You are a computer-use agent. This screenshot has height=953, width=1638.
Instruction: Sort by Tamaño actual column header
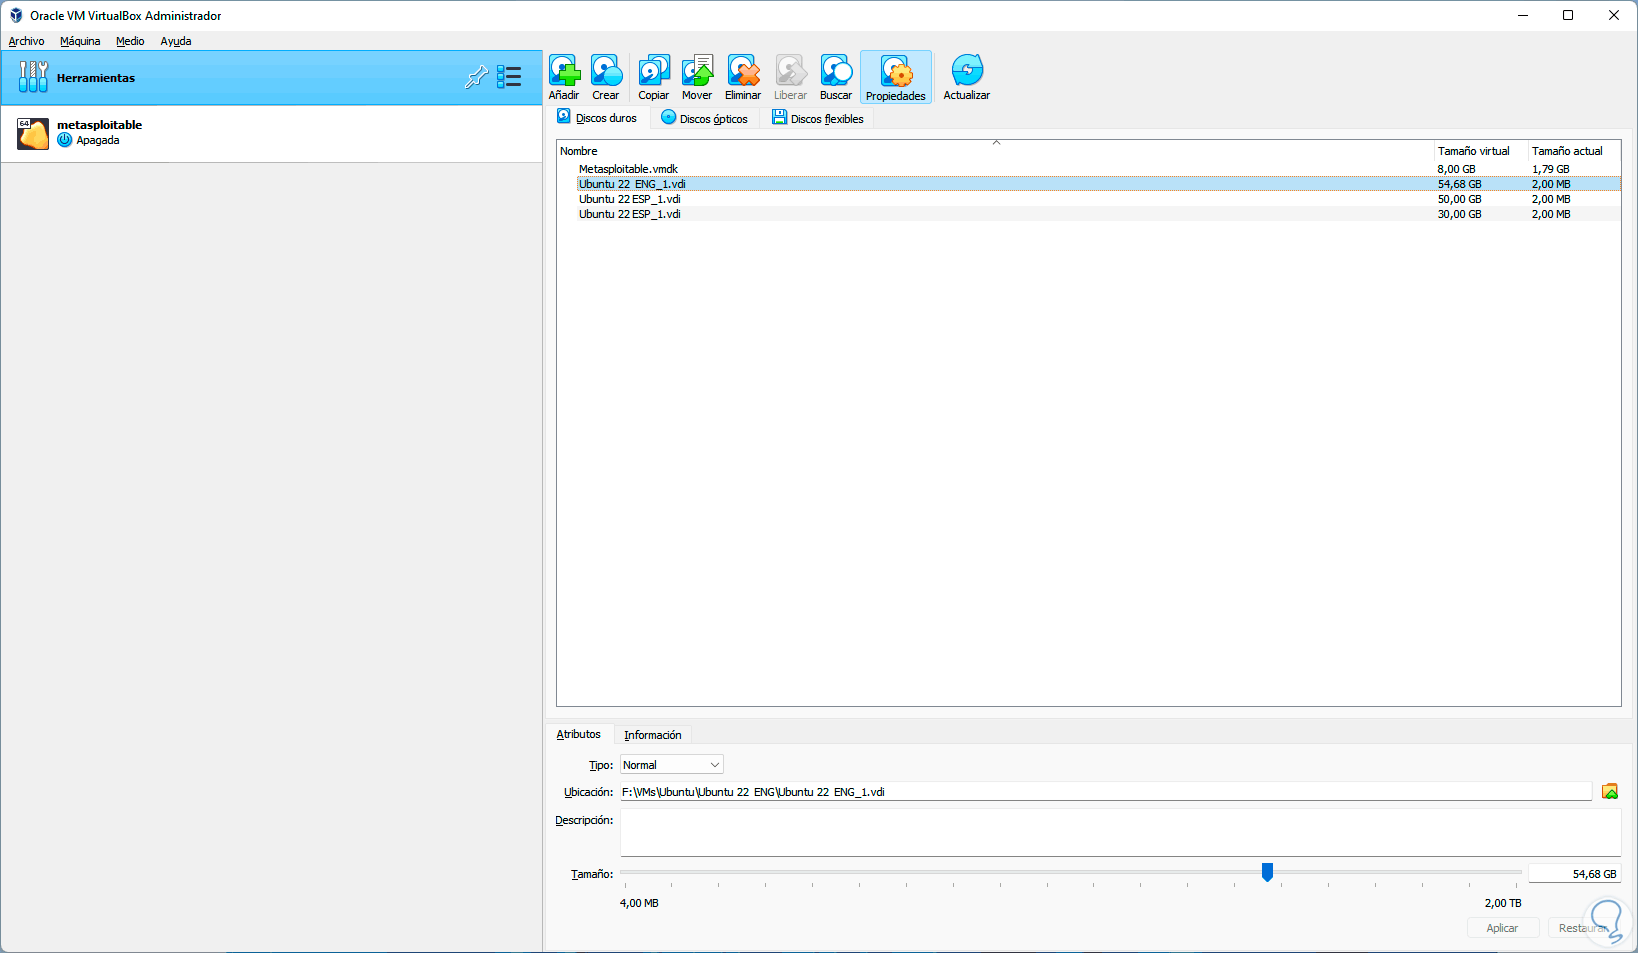(1567, 151)
